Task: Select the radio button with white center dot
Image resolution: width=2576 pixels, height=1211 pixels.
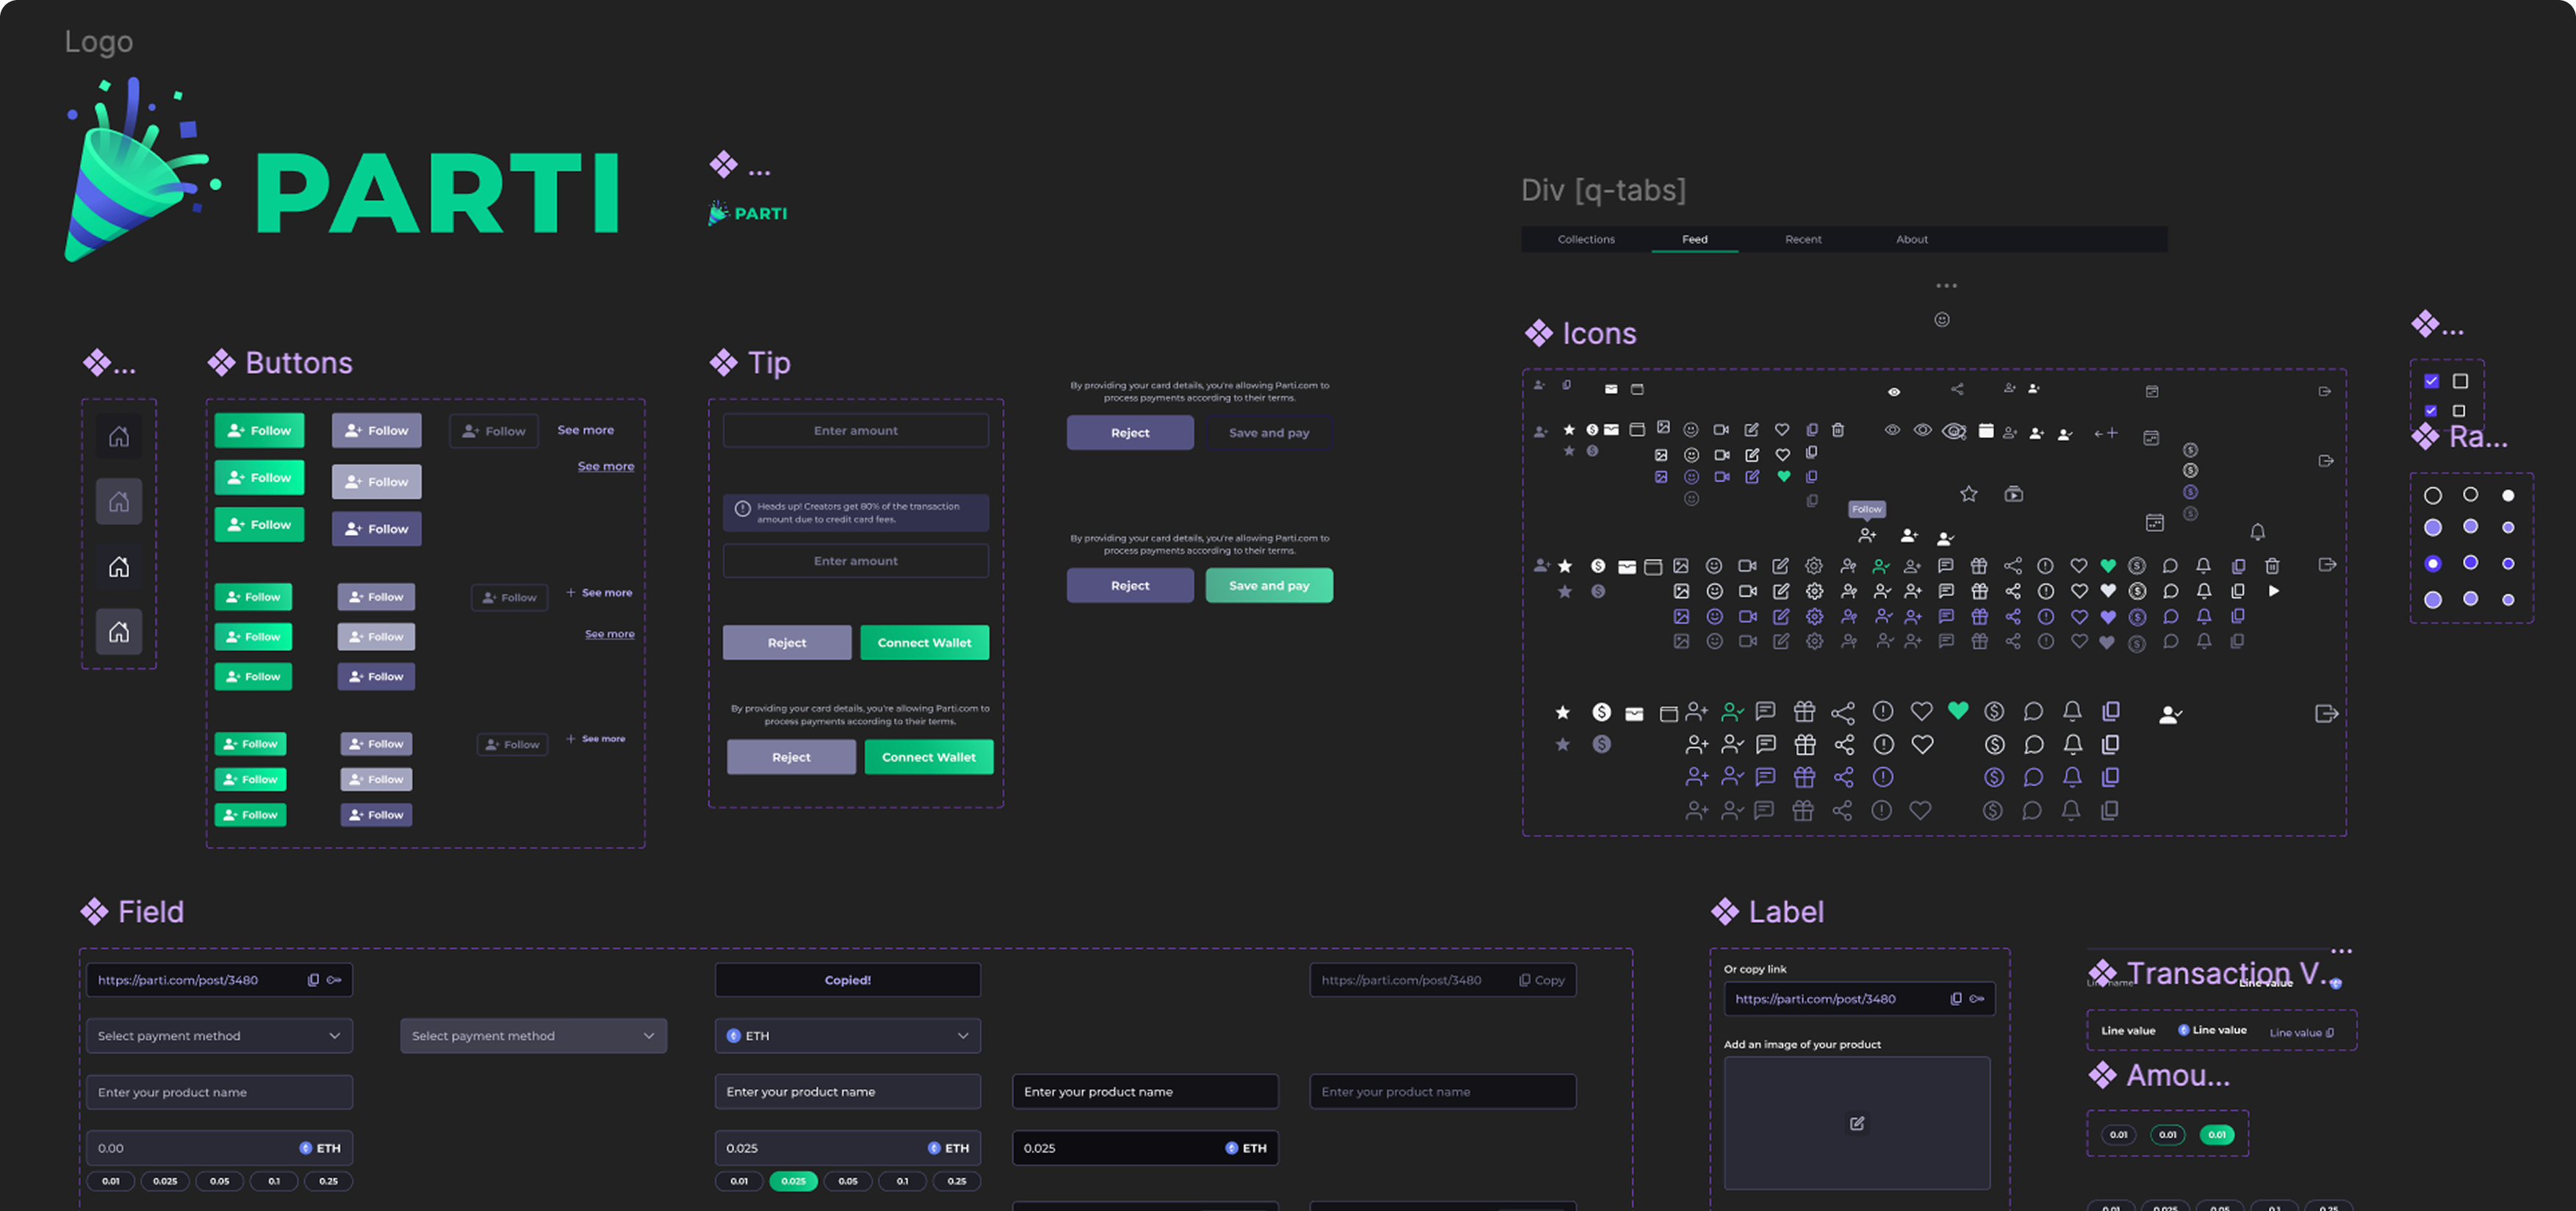Action: (x=2432, y=563)
